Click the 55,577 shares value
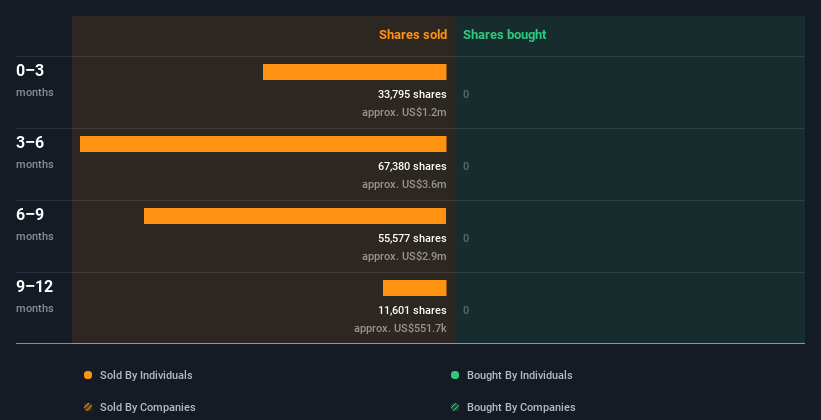This screenshot has height=420, width=821. 412,238
